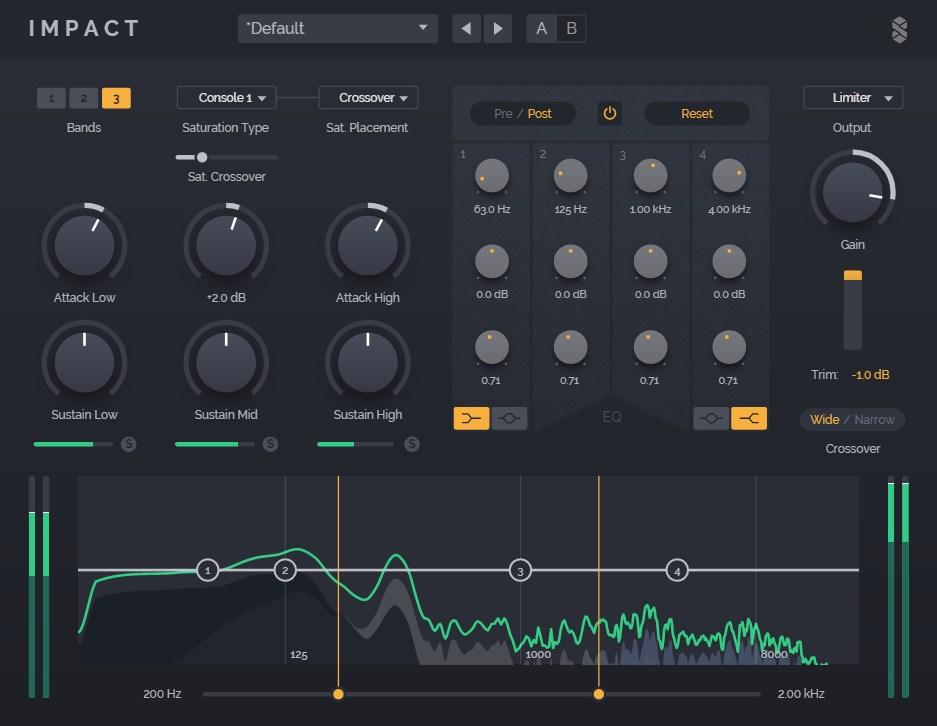Select 1 band mode
This screenshot has width=937, height=726.
tap(52, 98)
